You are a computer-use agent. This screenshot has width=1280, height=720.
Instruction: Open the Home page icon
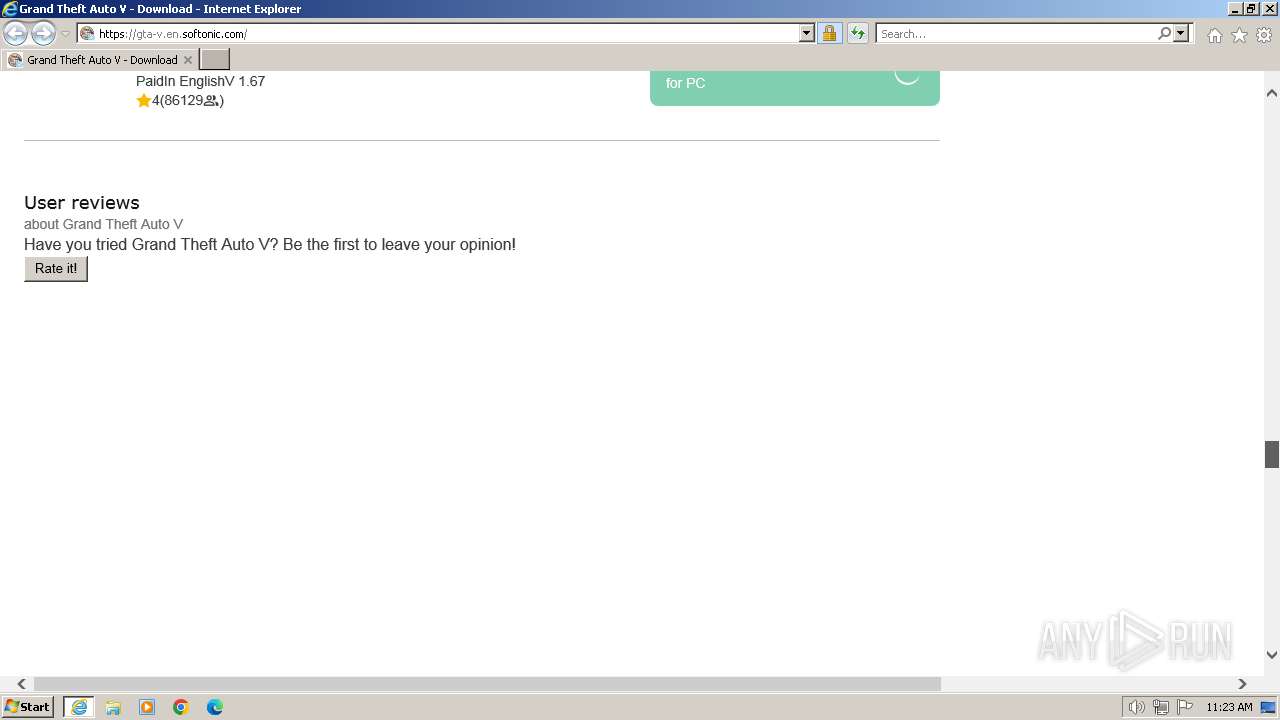[x=1214, y=35]
